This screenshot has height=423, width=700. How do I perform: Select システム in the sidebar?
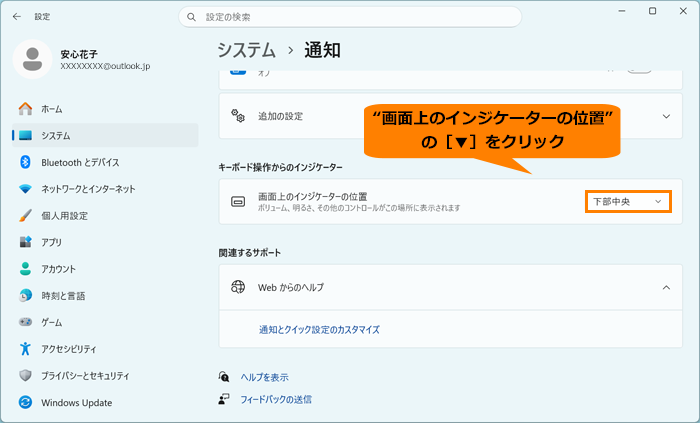pos(105,135)
